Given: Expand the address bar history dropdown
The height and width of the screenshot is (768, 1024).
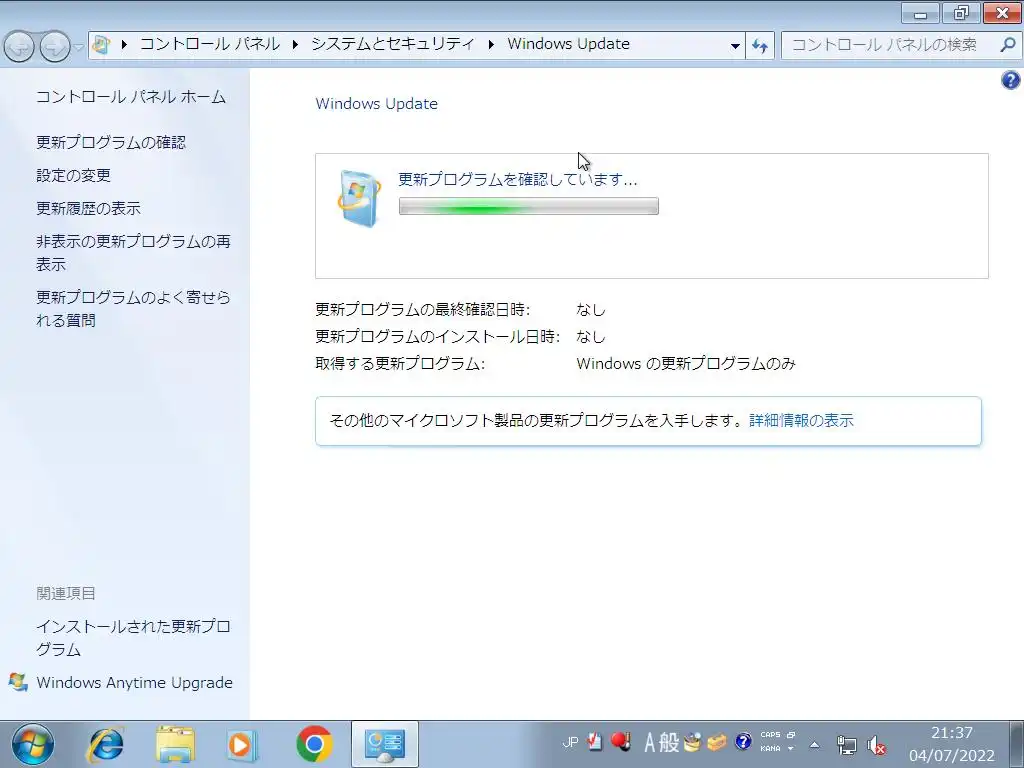Looking at the screenshot, I should (x=735, y=46).
